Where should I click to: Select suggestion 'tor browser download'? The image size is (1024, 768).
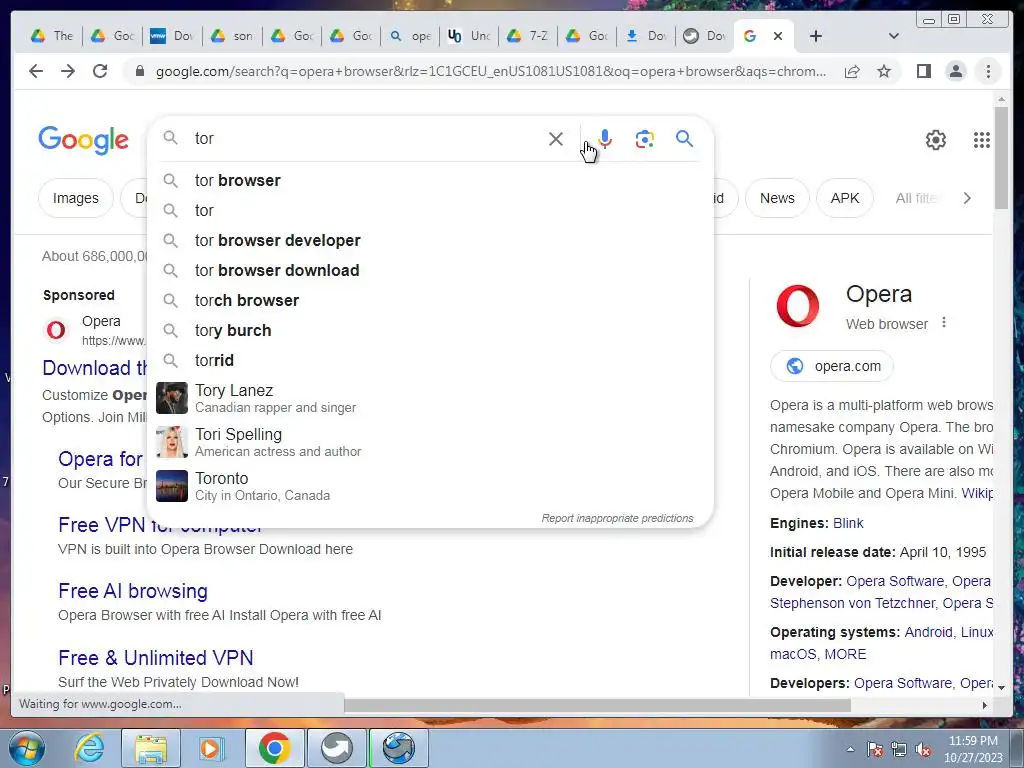[x=430, y=270]
